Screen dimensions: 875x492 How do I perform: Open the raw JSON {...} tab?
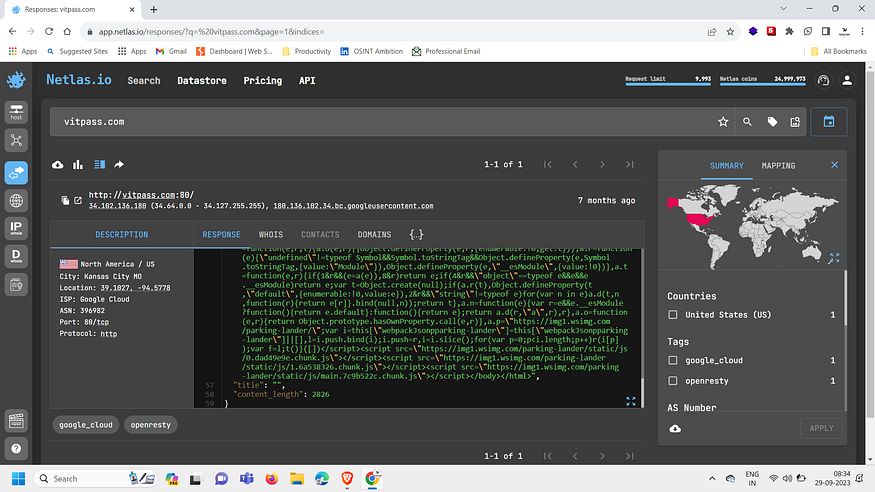416,234
